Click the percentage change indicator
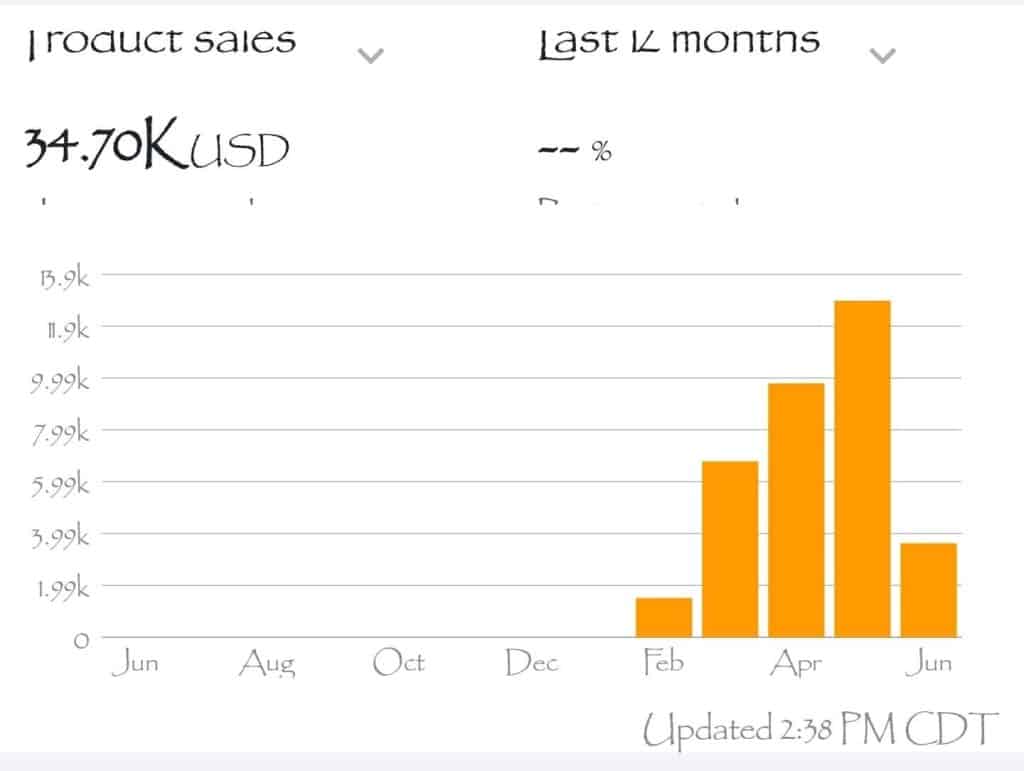The height and width of the screenshot is (771, 1024). click(x=575, y=151)
